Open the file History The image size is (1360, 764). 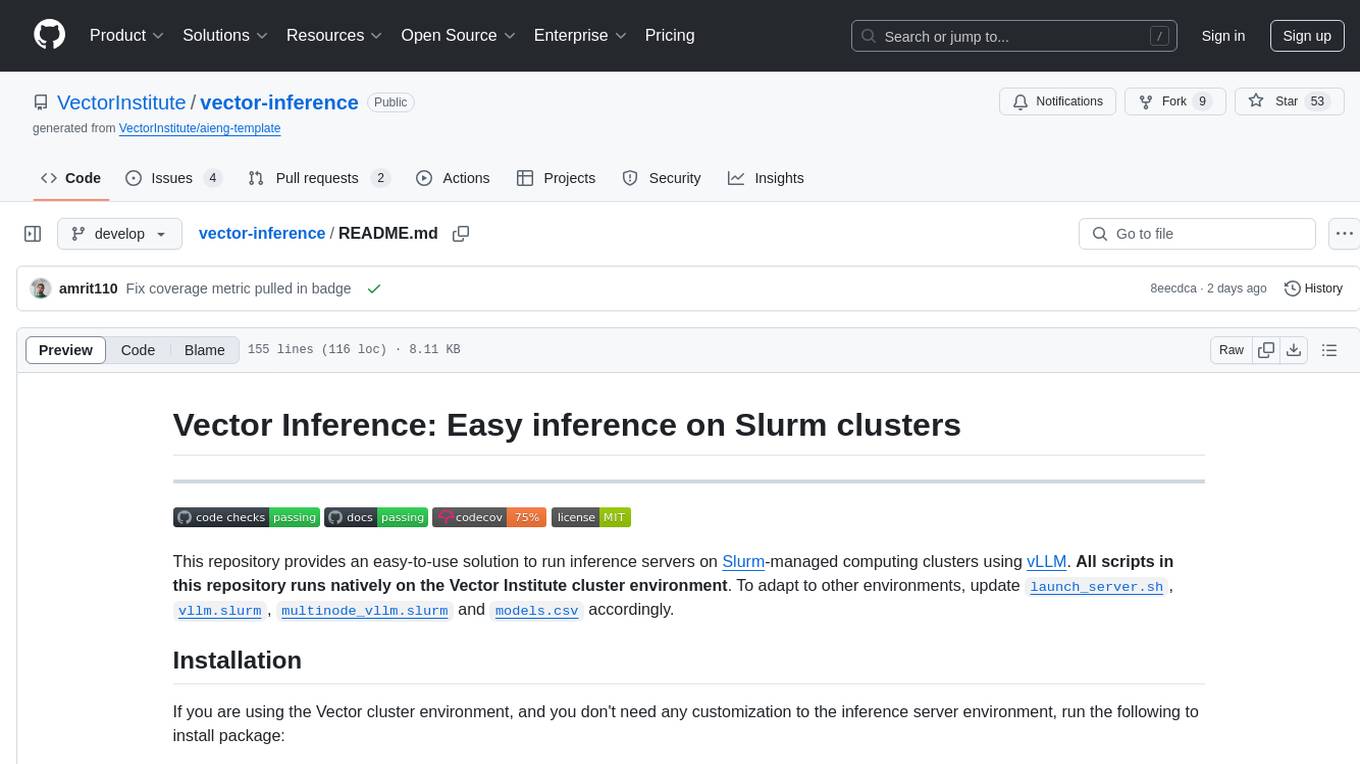click(1314, 288)
